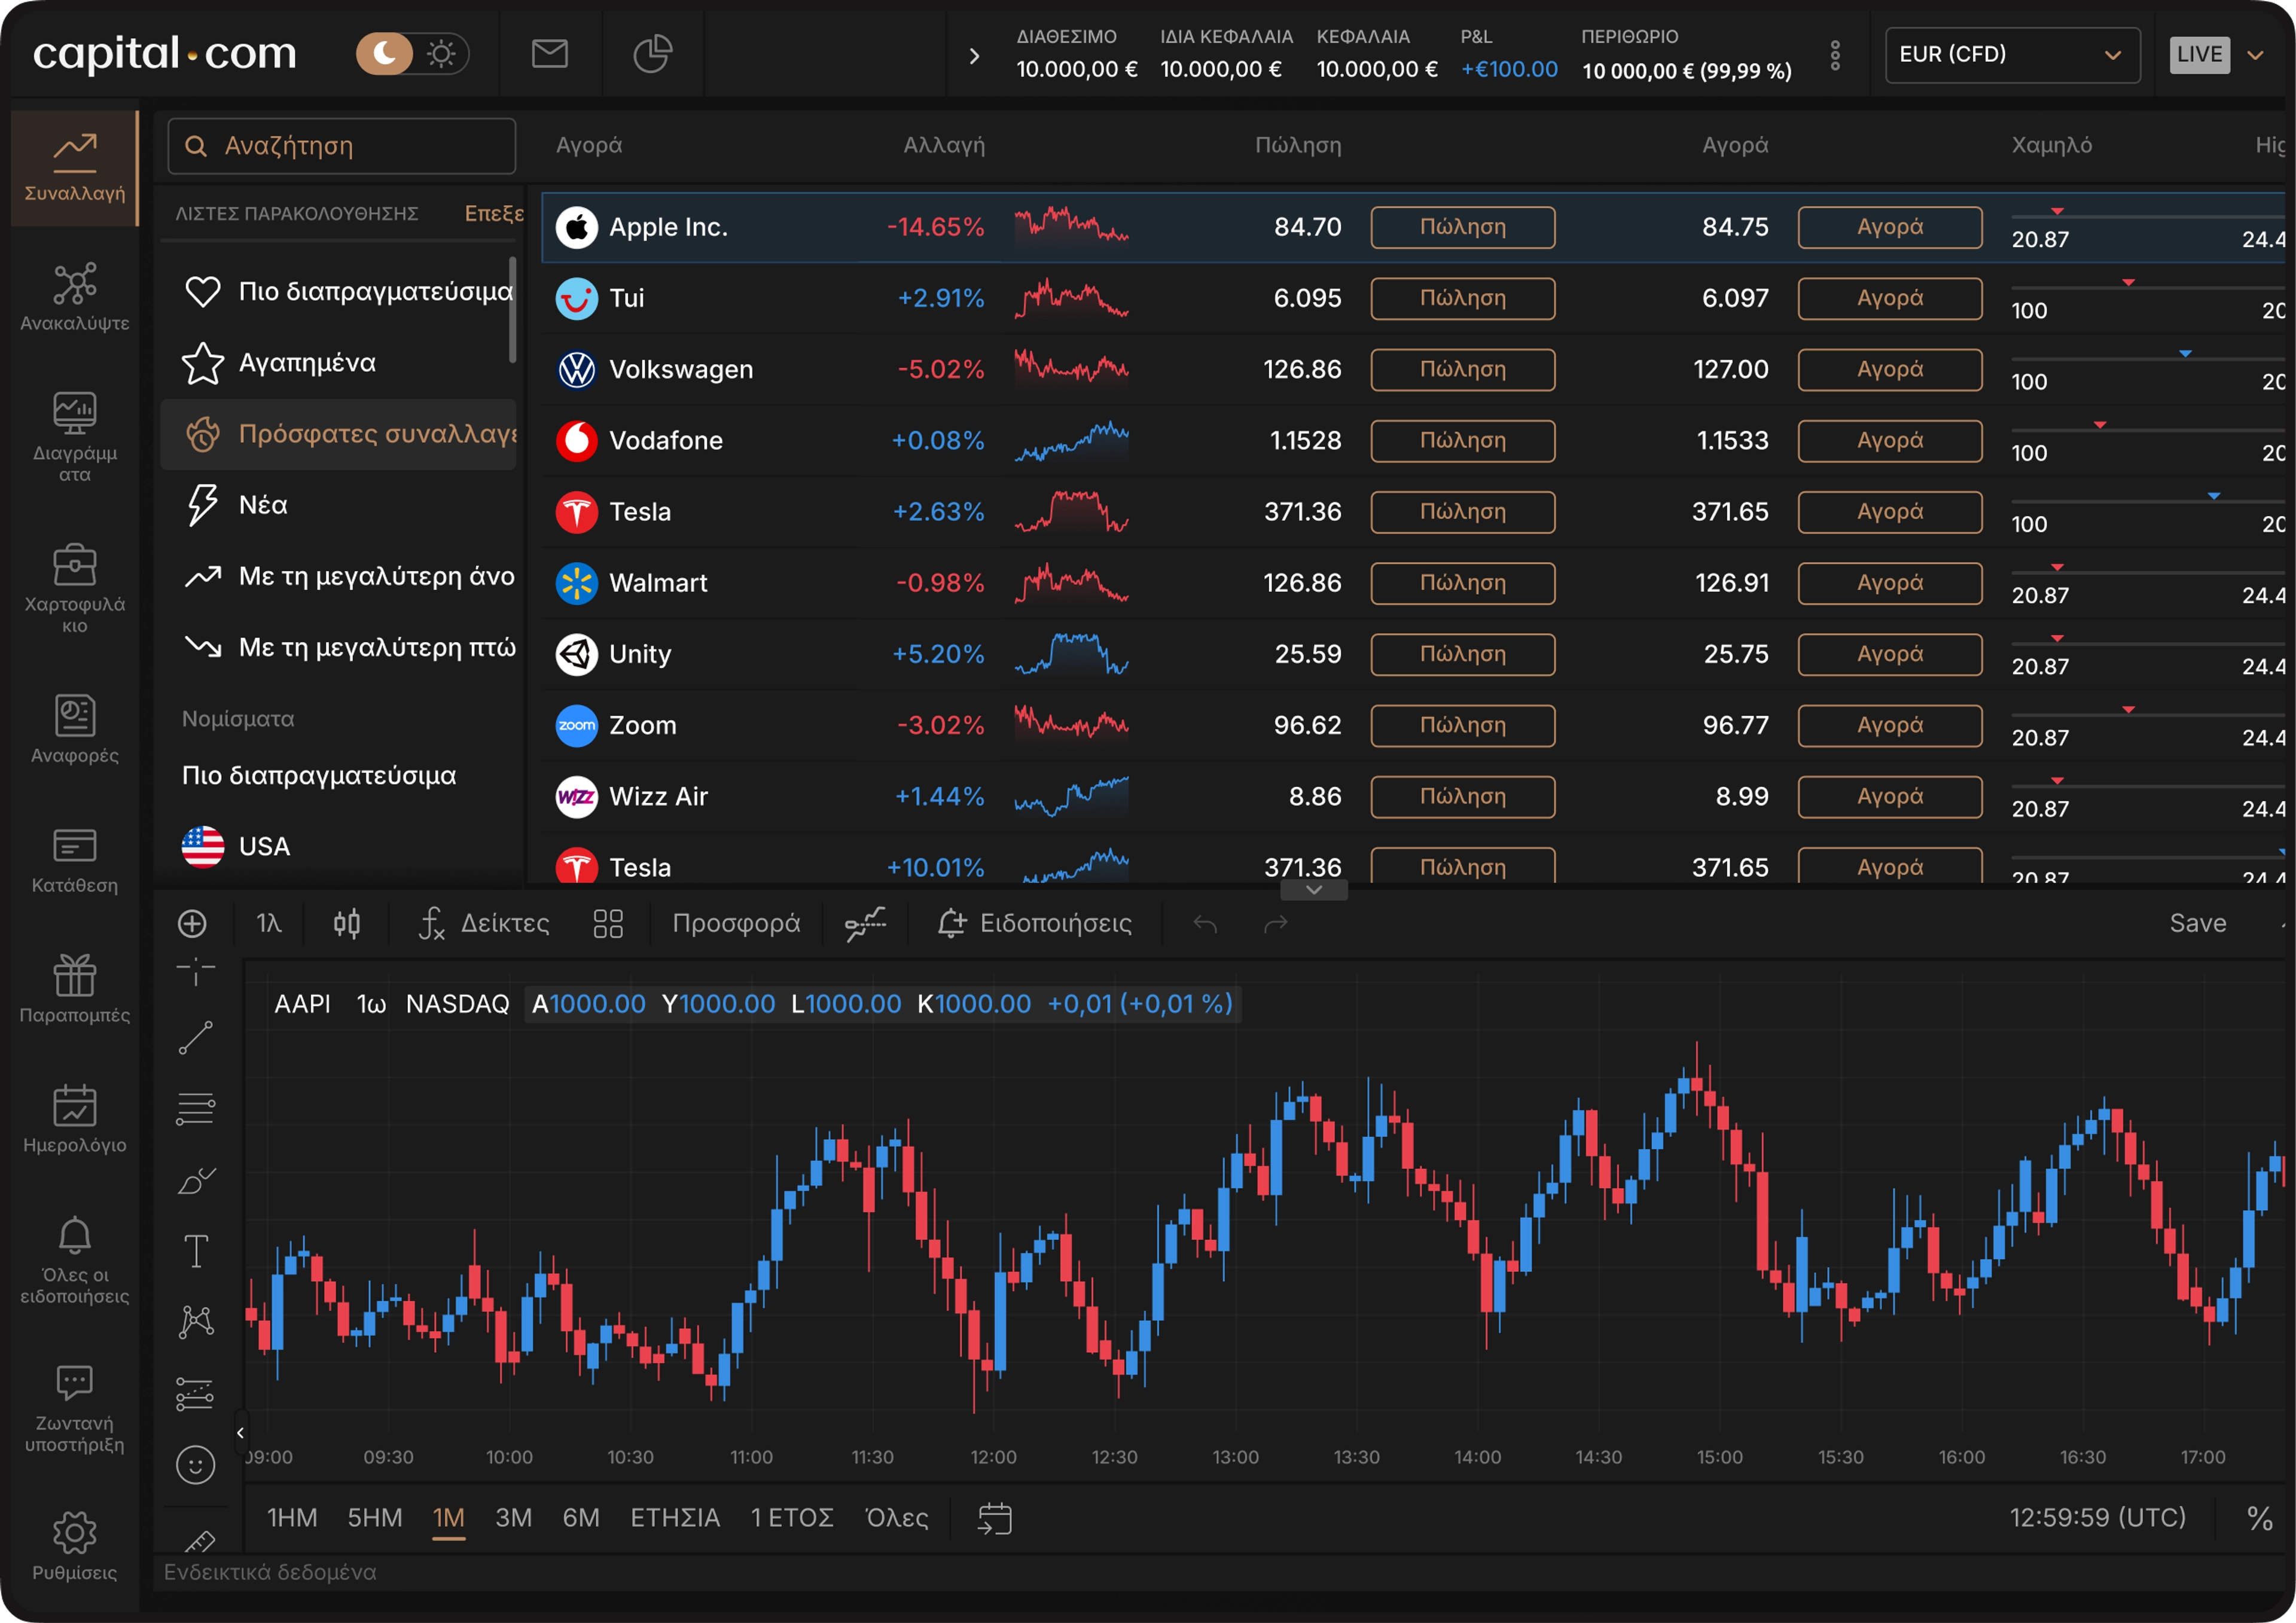
Task: Open the go-to-date calendar icon
Action: click(x=994, y=1518)
